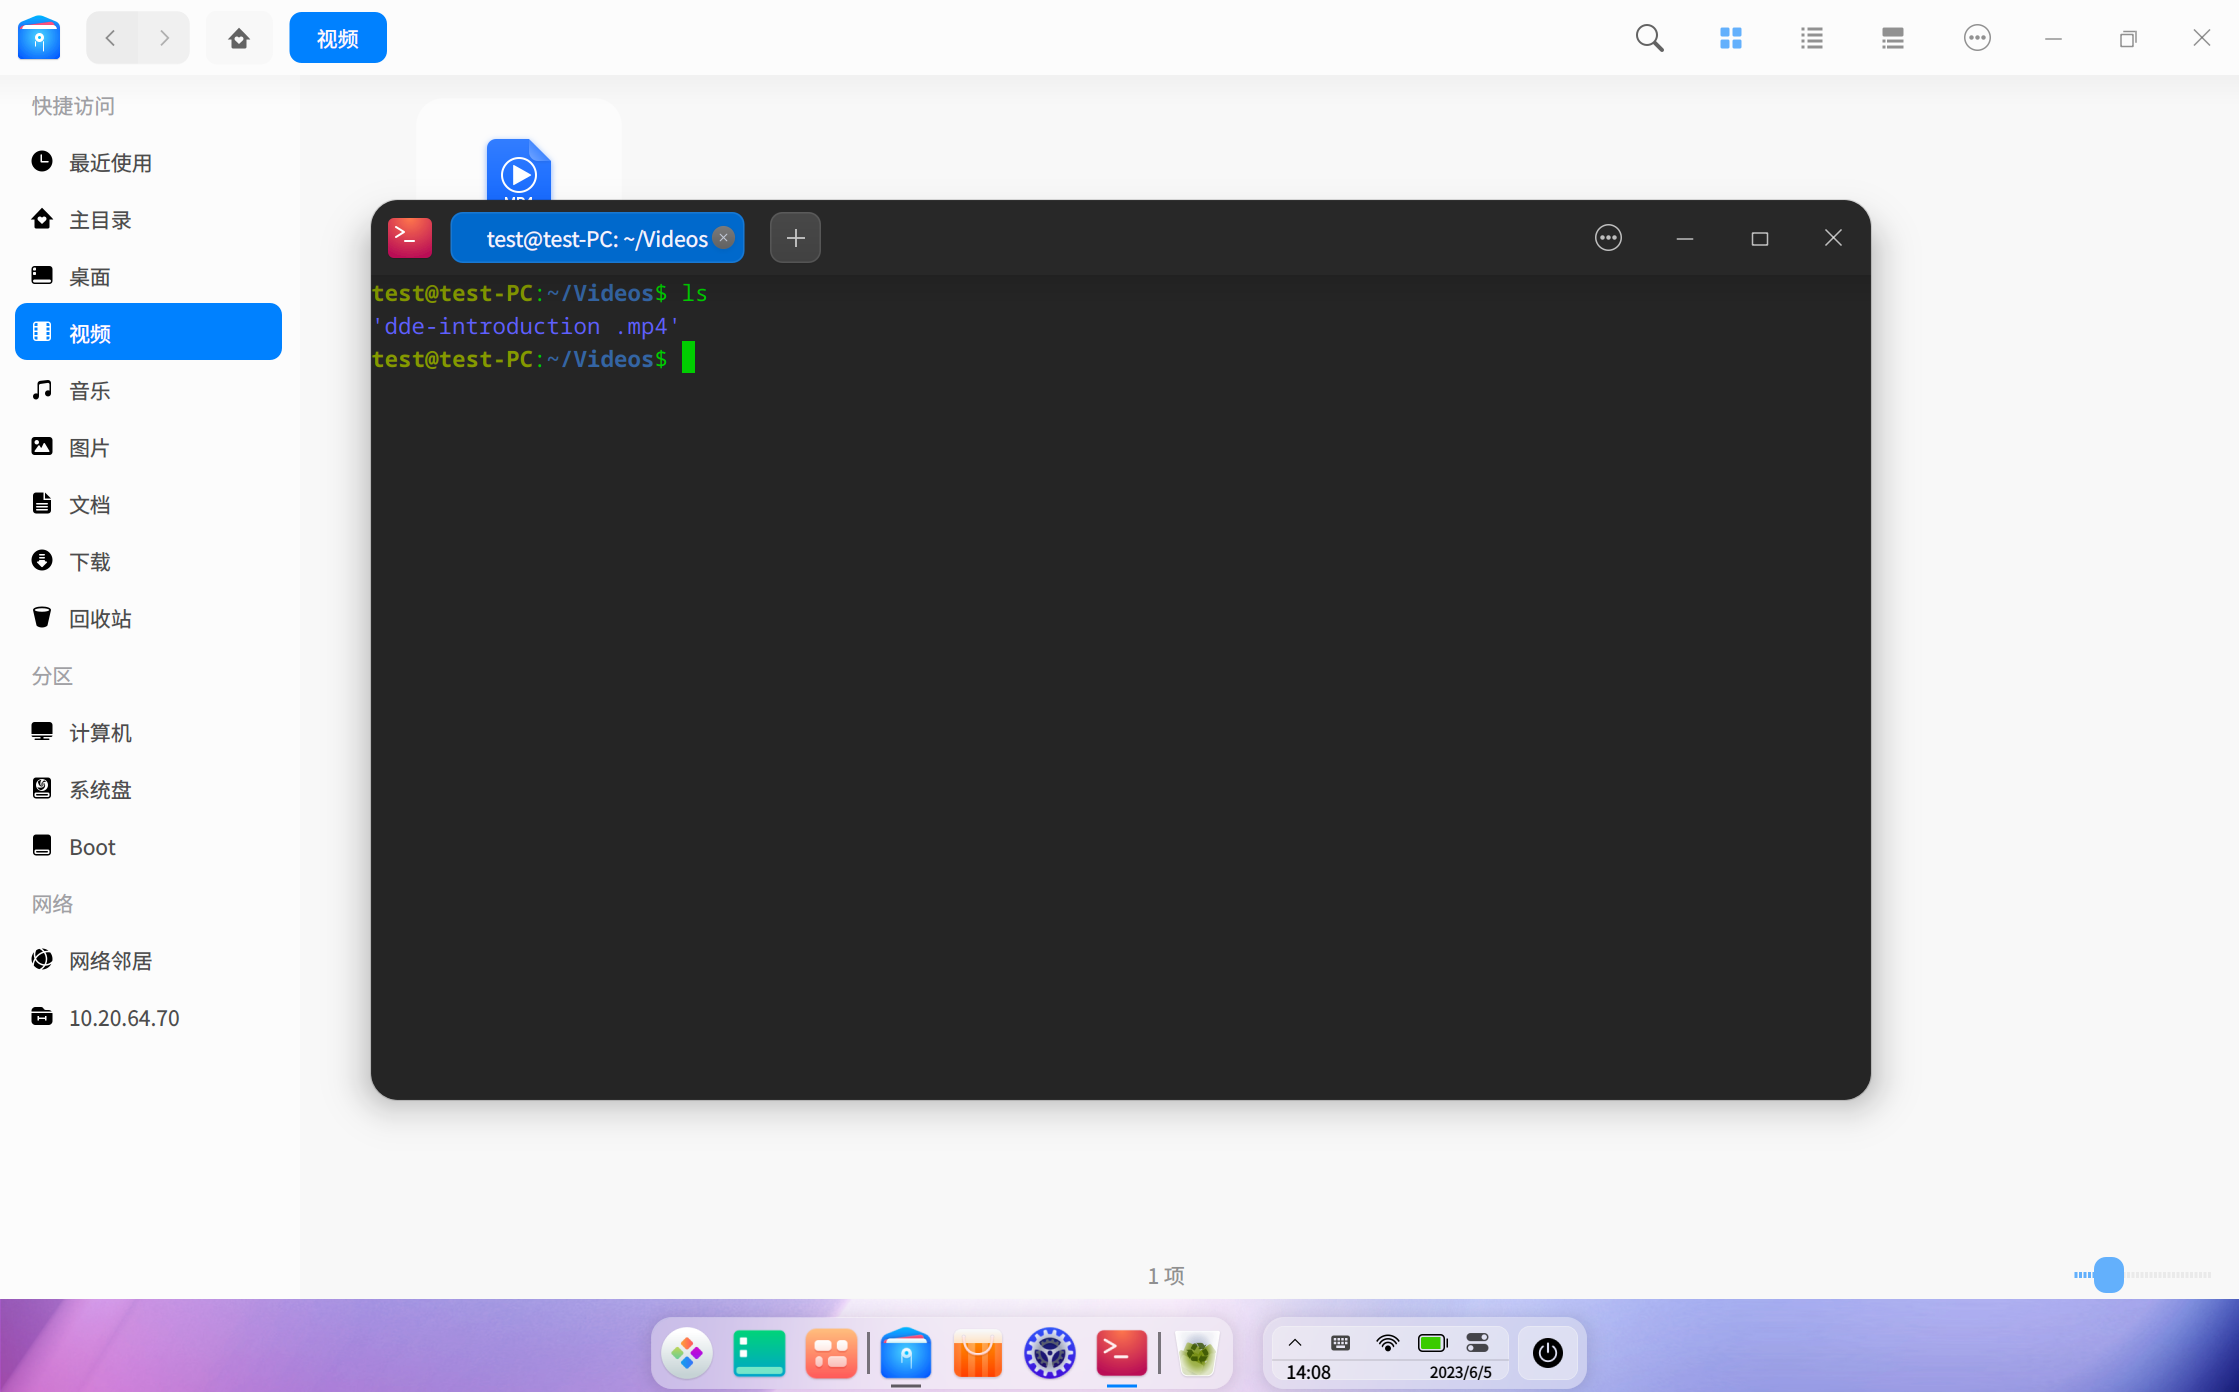Open network share 10.20.64.70
This screenshot has width=2239, height=1392.
click(123, 1017)
